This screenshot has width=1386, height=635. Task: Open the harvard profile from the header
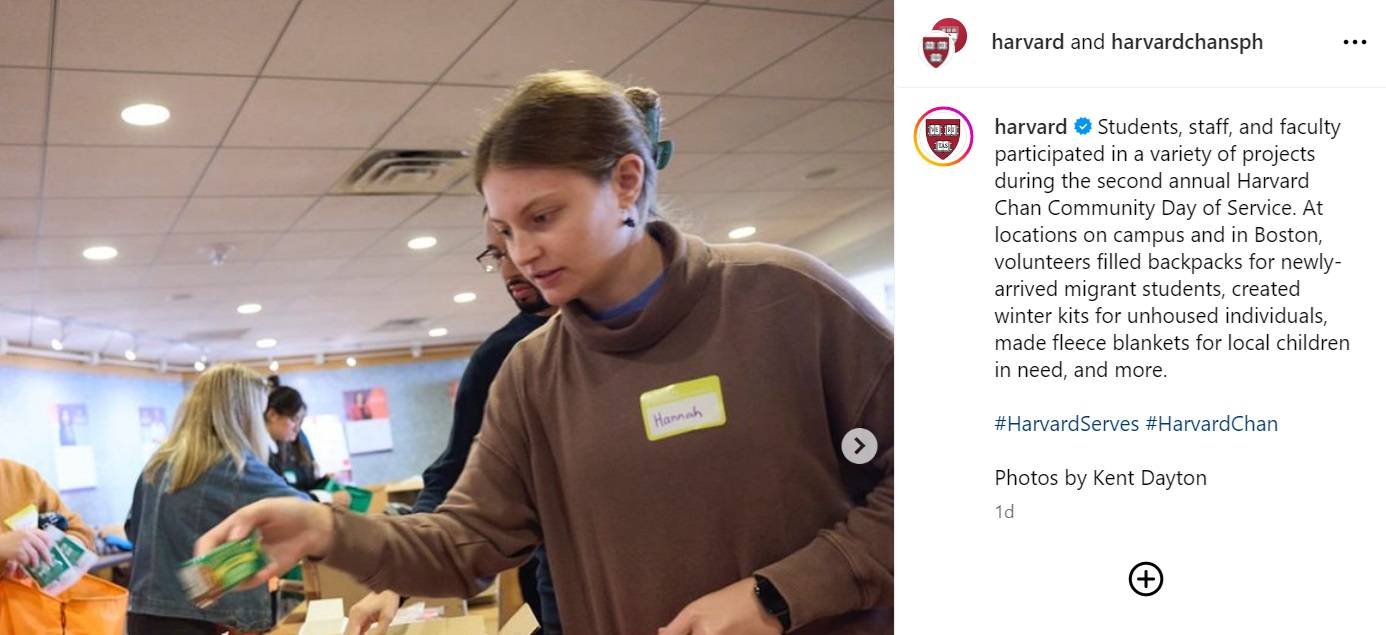pos(1027,42)
